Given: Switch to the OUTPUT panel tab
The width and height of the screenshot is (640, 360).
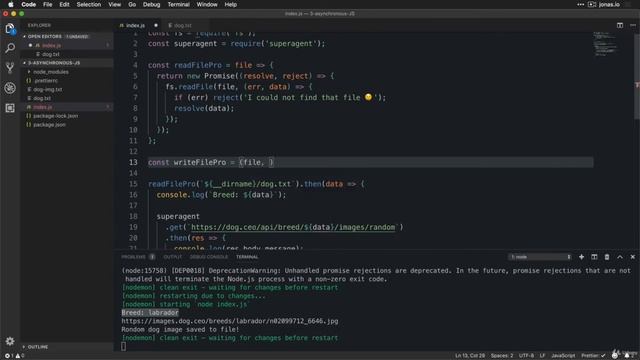Looking at the screenshot, I should 173,257.
